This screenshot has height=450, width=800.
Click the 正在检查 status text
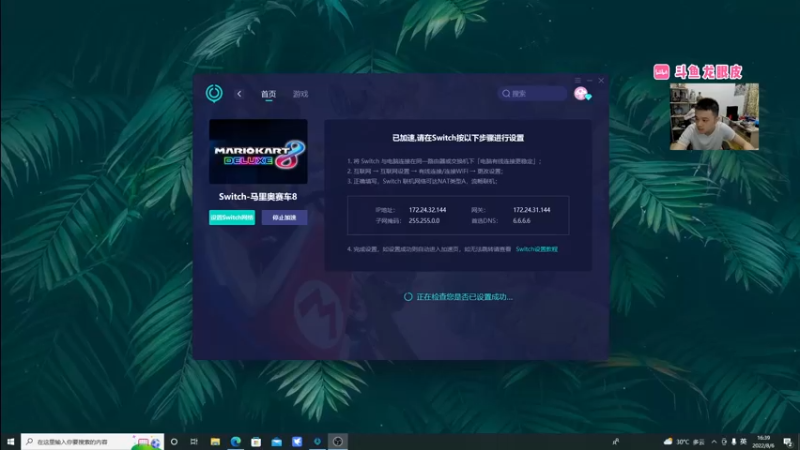[464, 296]
